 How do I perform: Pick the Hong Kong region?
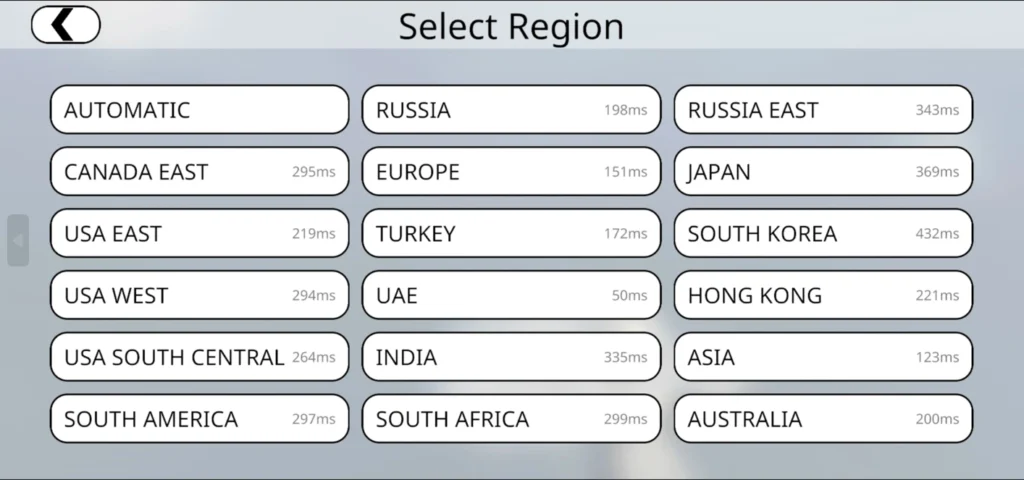tap(823, 296)
